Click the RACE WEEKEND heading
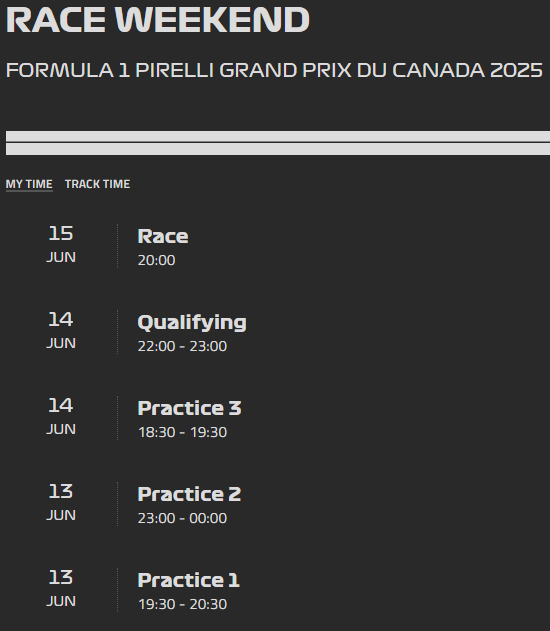The image size is (550, 631). (158, 19)
